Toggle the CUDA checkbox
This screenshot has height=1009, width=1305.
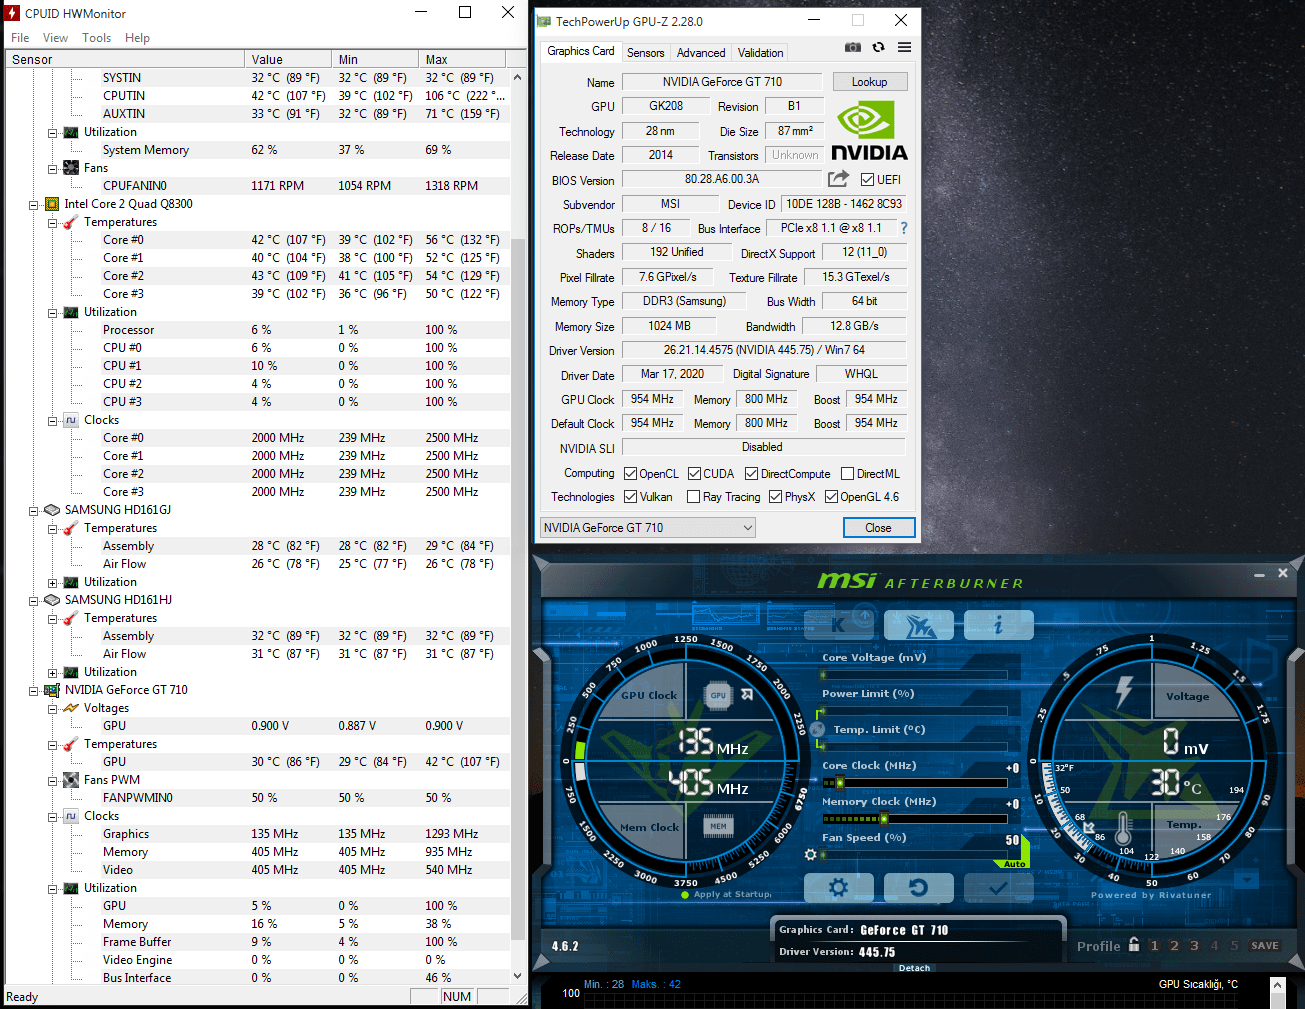694,474
